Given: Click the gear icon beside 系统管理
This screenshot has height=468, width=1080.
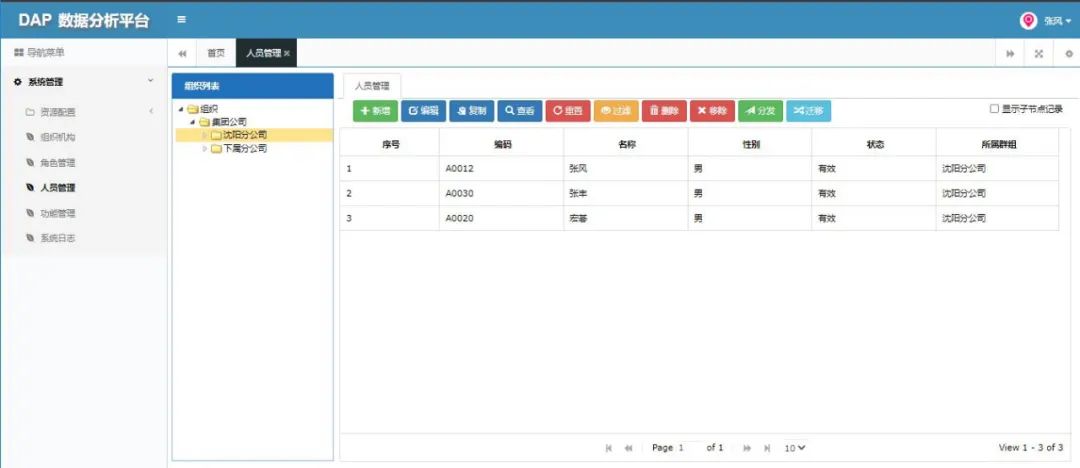Looking at the screenshot, I should click(18, 82).
